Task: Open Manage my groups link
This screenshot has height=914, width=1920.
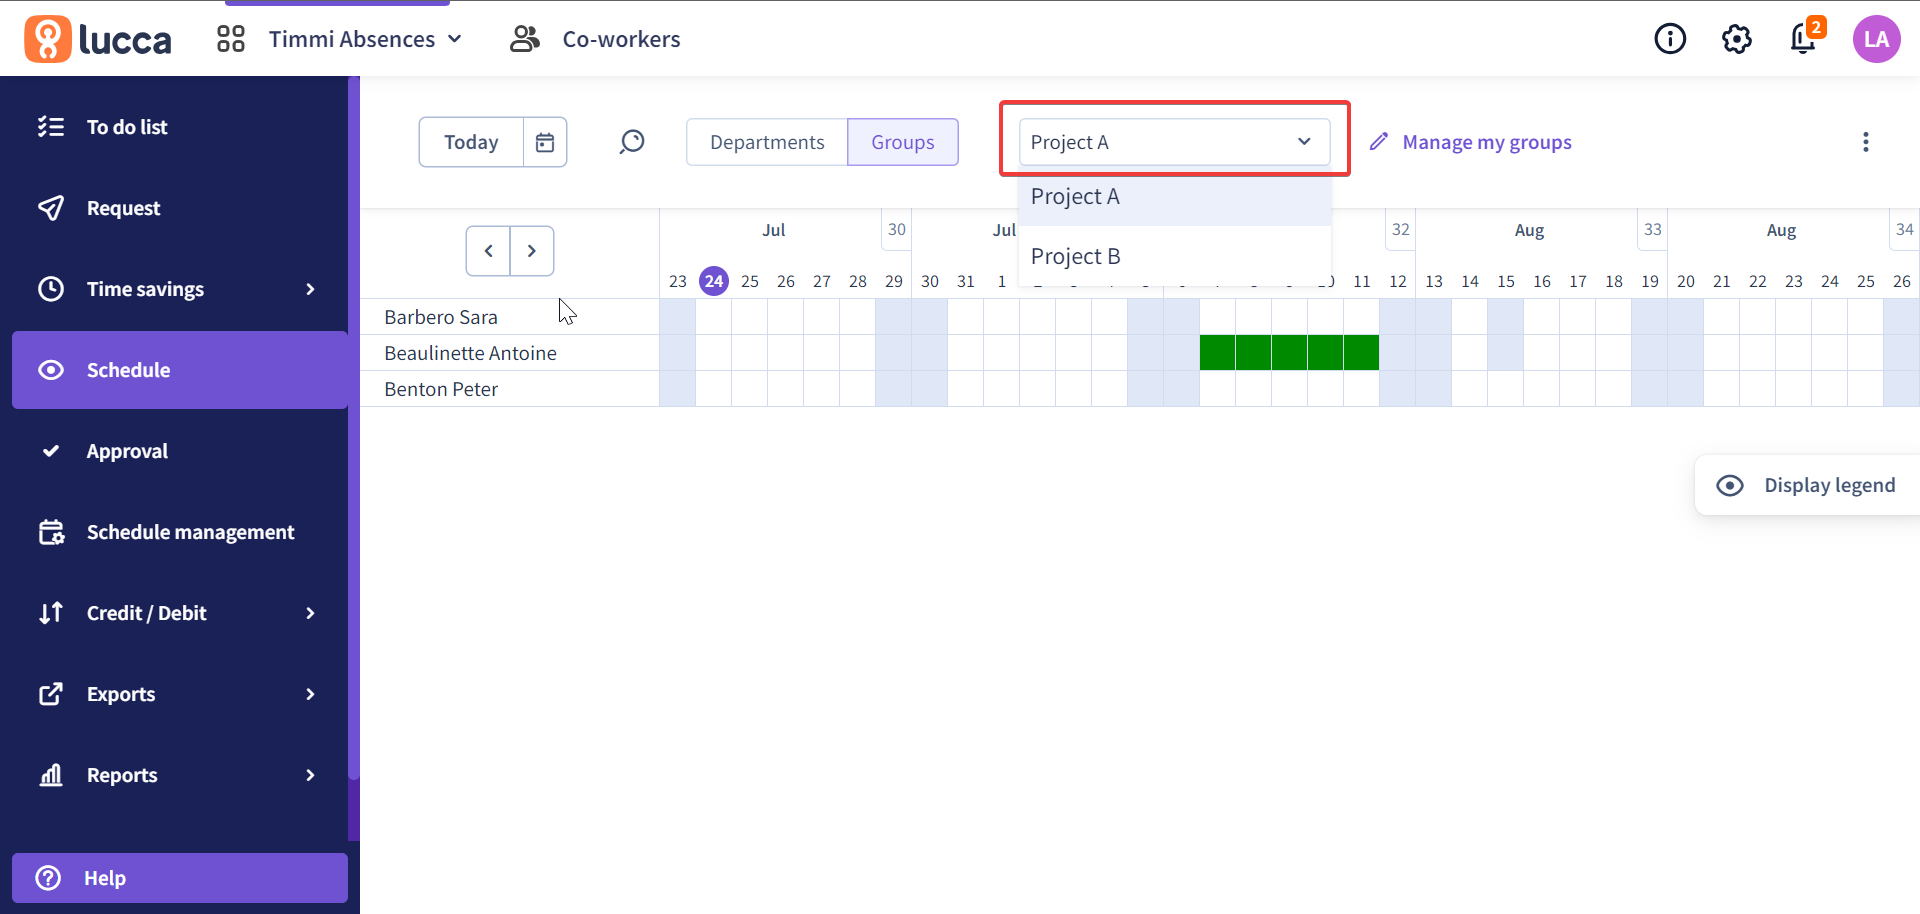Action: 1487,142
